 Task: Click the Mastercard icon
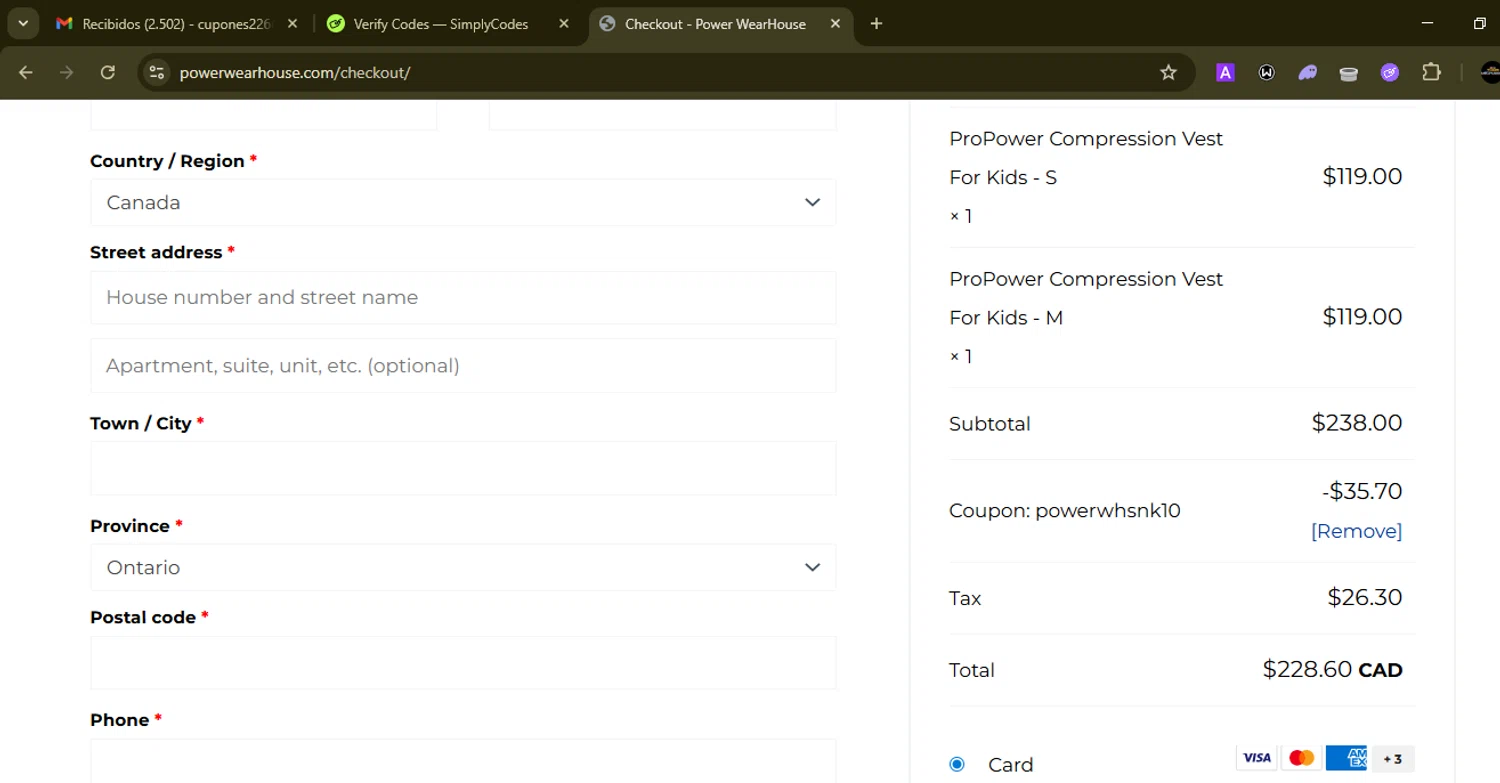1301,758
